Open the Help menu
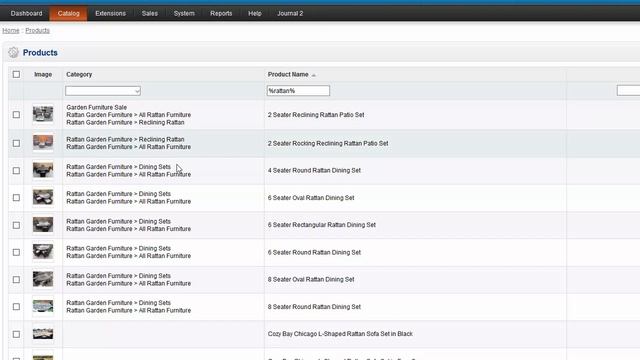Screen dimensions: 640x360 [255, 13]
